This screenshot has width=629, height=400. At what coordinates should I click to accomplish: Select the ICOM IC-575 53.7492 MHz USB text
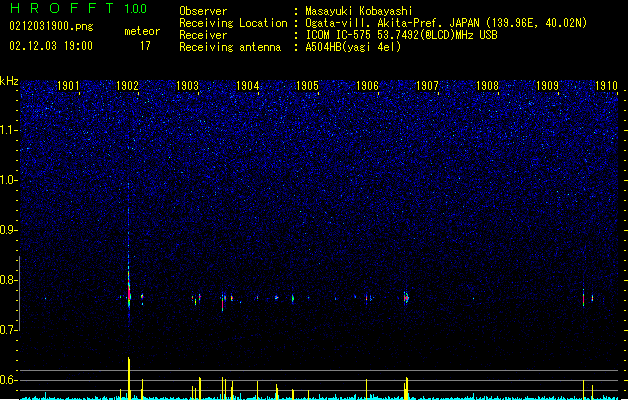coord(402,35)
